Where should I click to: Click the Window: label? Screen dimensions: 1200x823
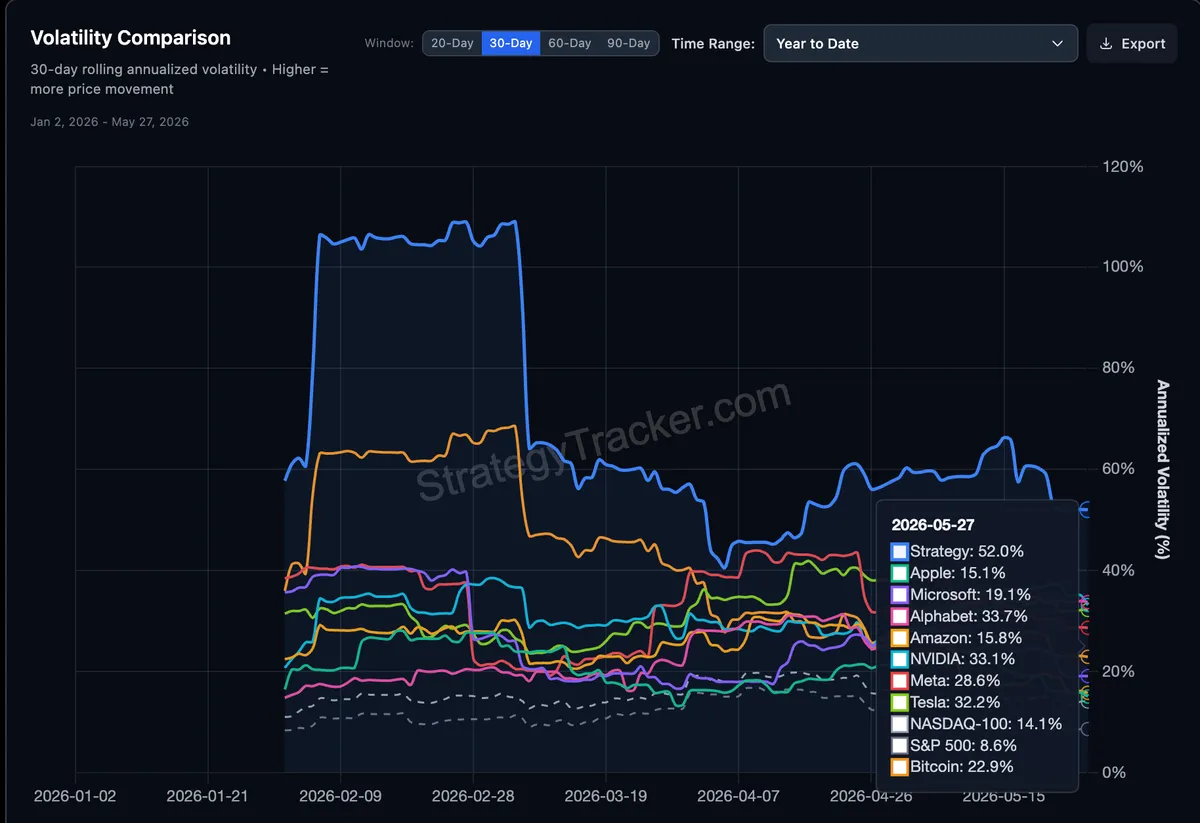(x=389, y=44)
